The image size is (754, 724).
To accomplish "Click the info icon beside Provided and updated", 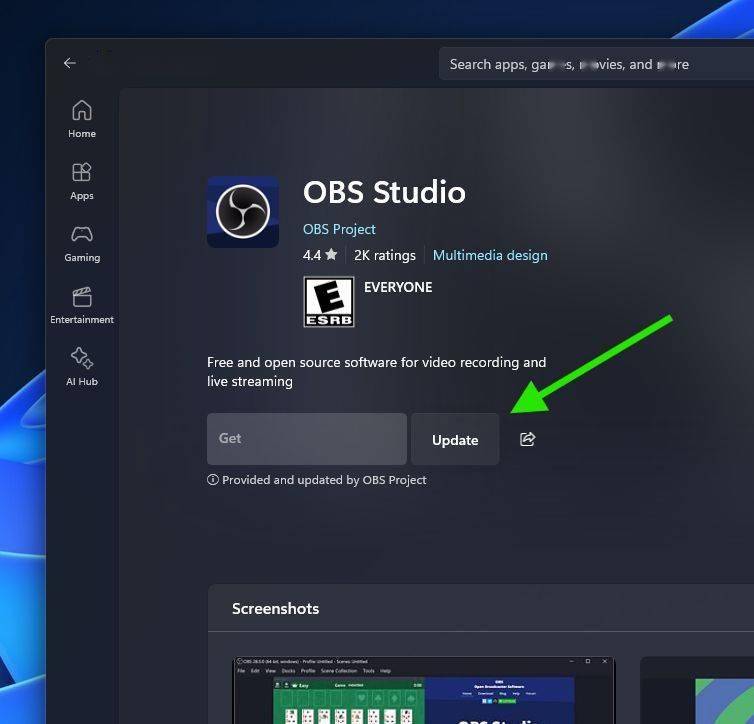I will [x=213, y=480].
